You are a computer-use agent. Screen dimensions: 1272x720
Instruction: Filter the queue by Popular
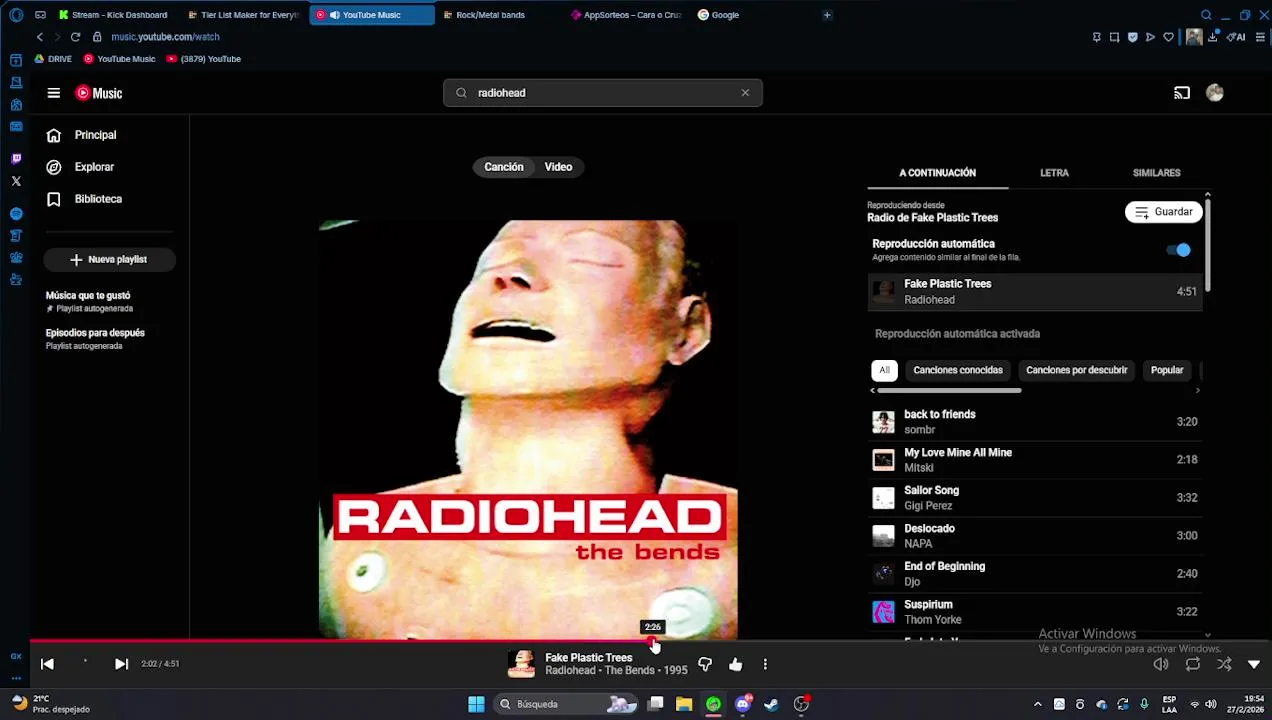pos(1166,370)
